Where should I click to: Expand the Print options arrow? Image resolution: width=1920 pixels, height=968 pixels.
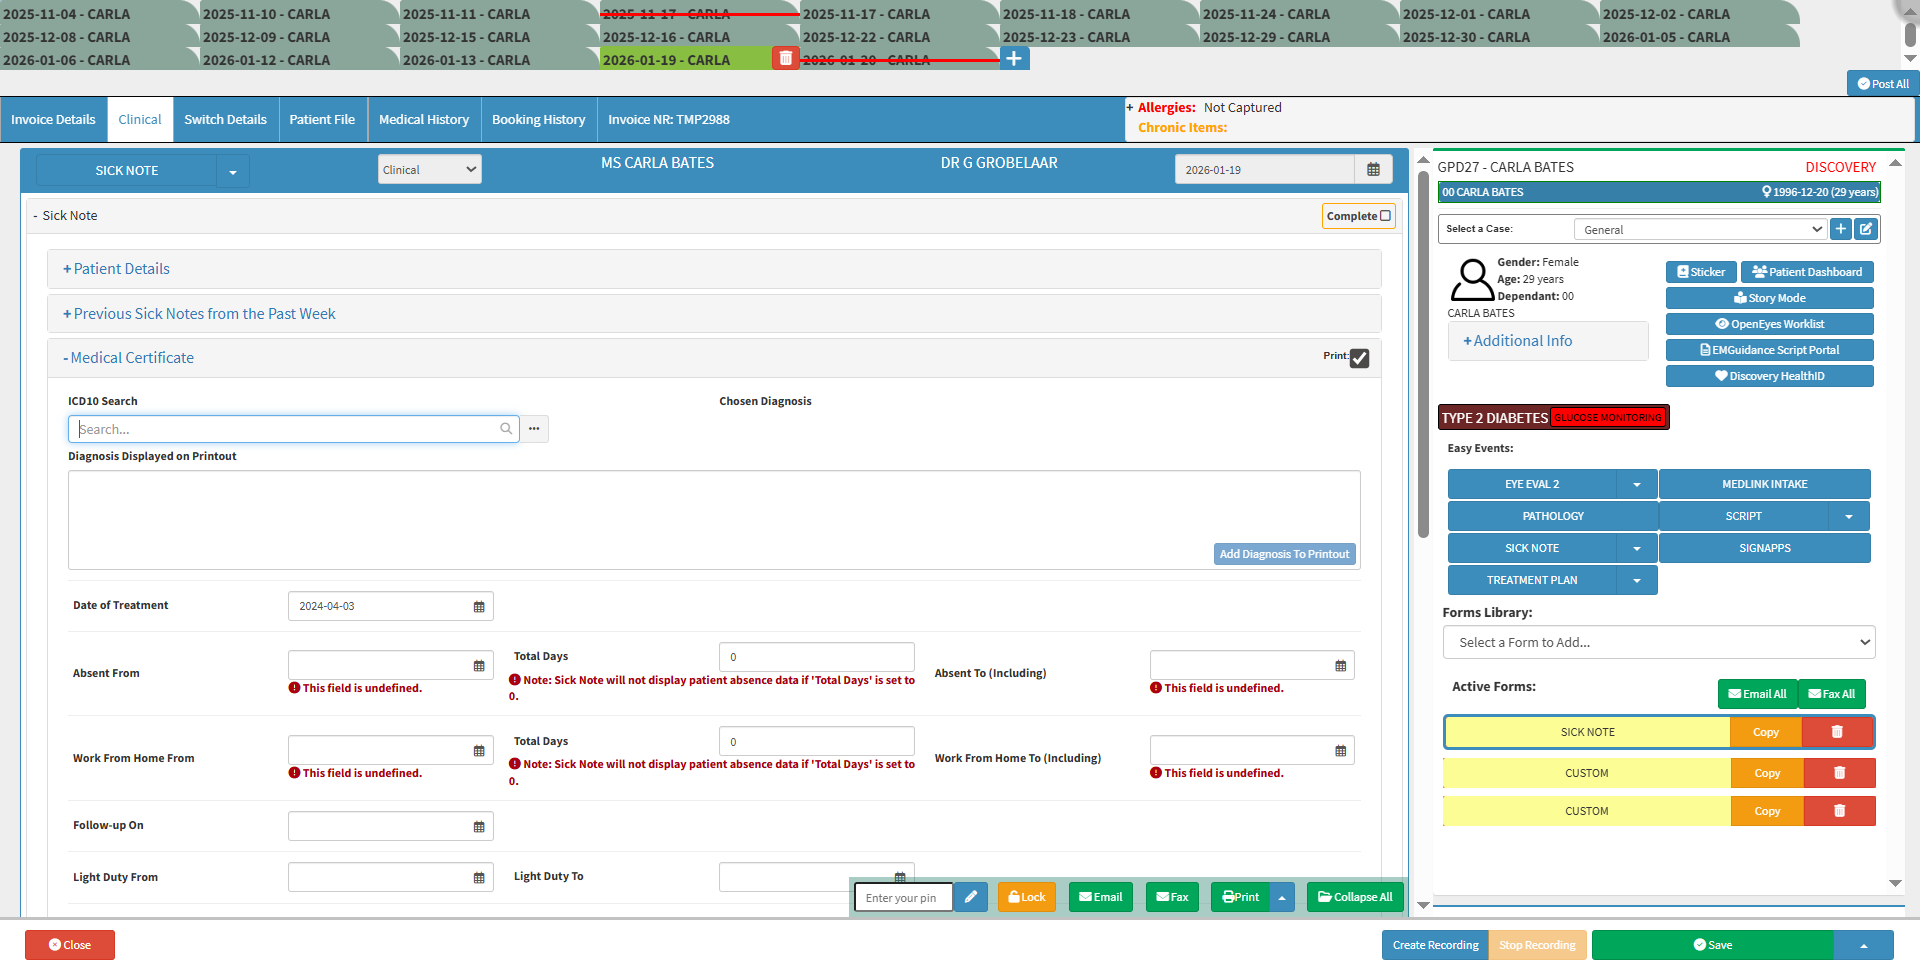pos(1282,897)
